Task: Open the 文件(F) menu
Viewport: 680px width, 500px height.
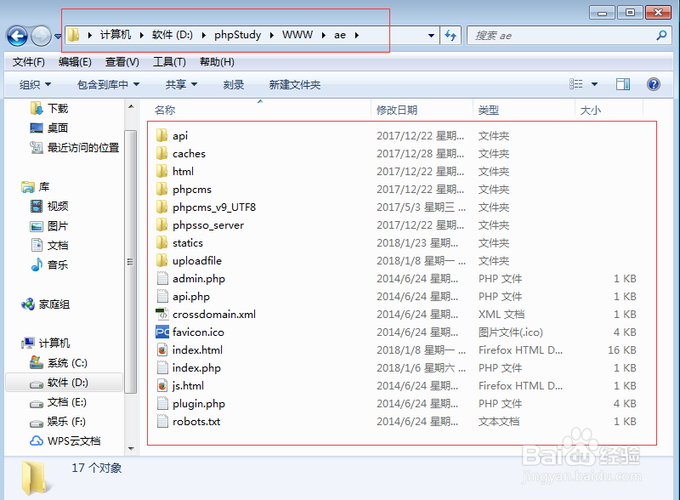Action: coord(29,62)
